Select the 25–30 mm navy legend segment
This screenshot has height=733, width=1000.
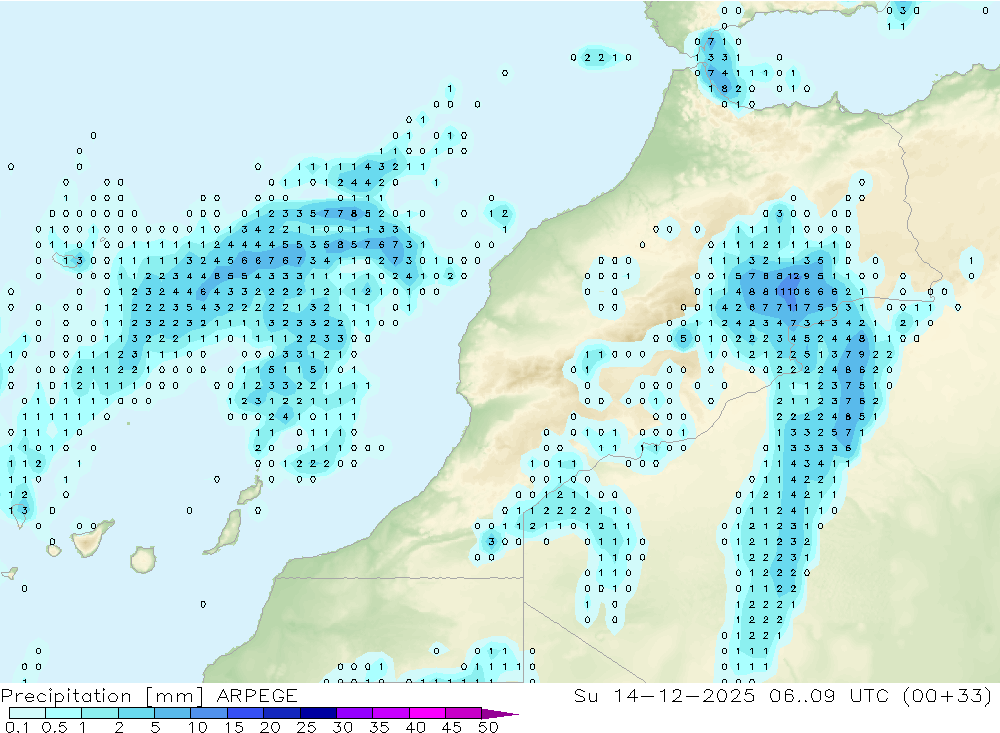[318, 713]
